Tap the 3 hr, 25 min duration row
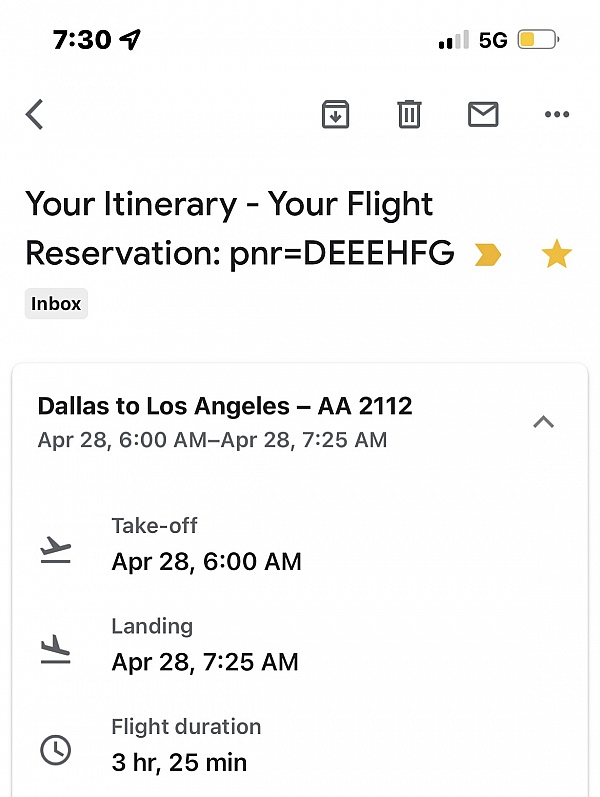Screen dimensions: 600x797 [186, 745]
